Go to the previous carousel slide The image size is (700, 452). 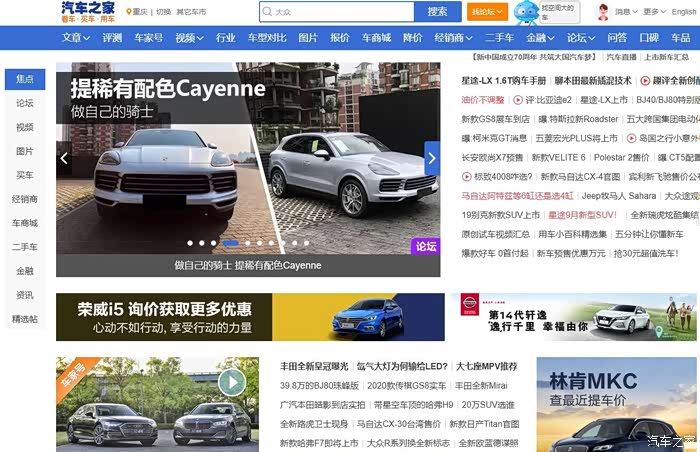tap(64, 157)
